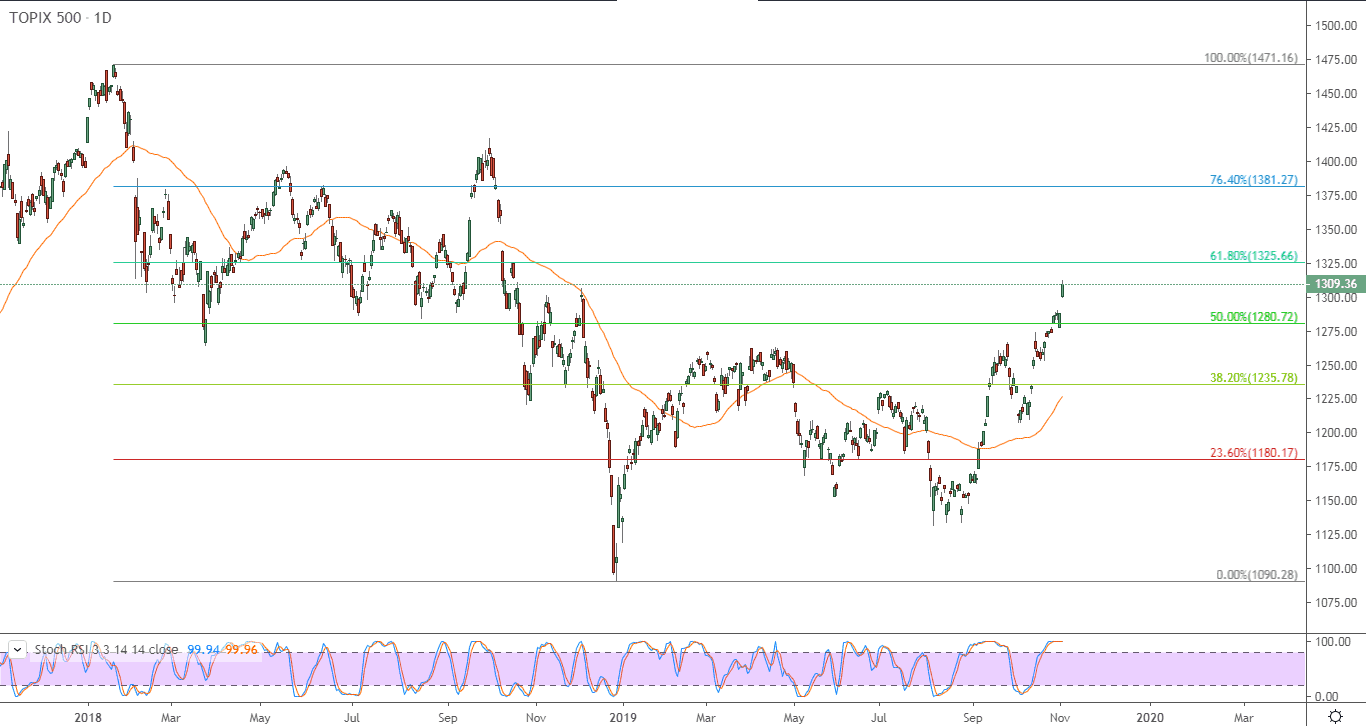Click the 2018 time axis label
This screenshot has width=1366, height=726.
pyautogui.click(x=88, y=716)
